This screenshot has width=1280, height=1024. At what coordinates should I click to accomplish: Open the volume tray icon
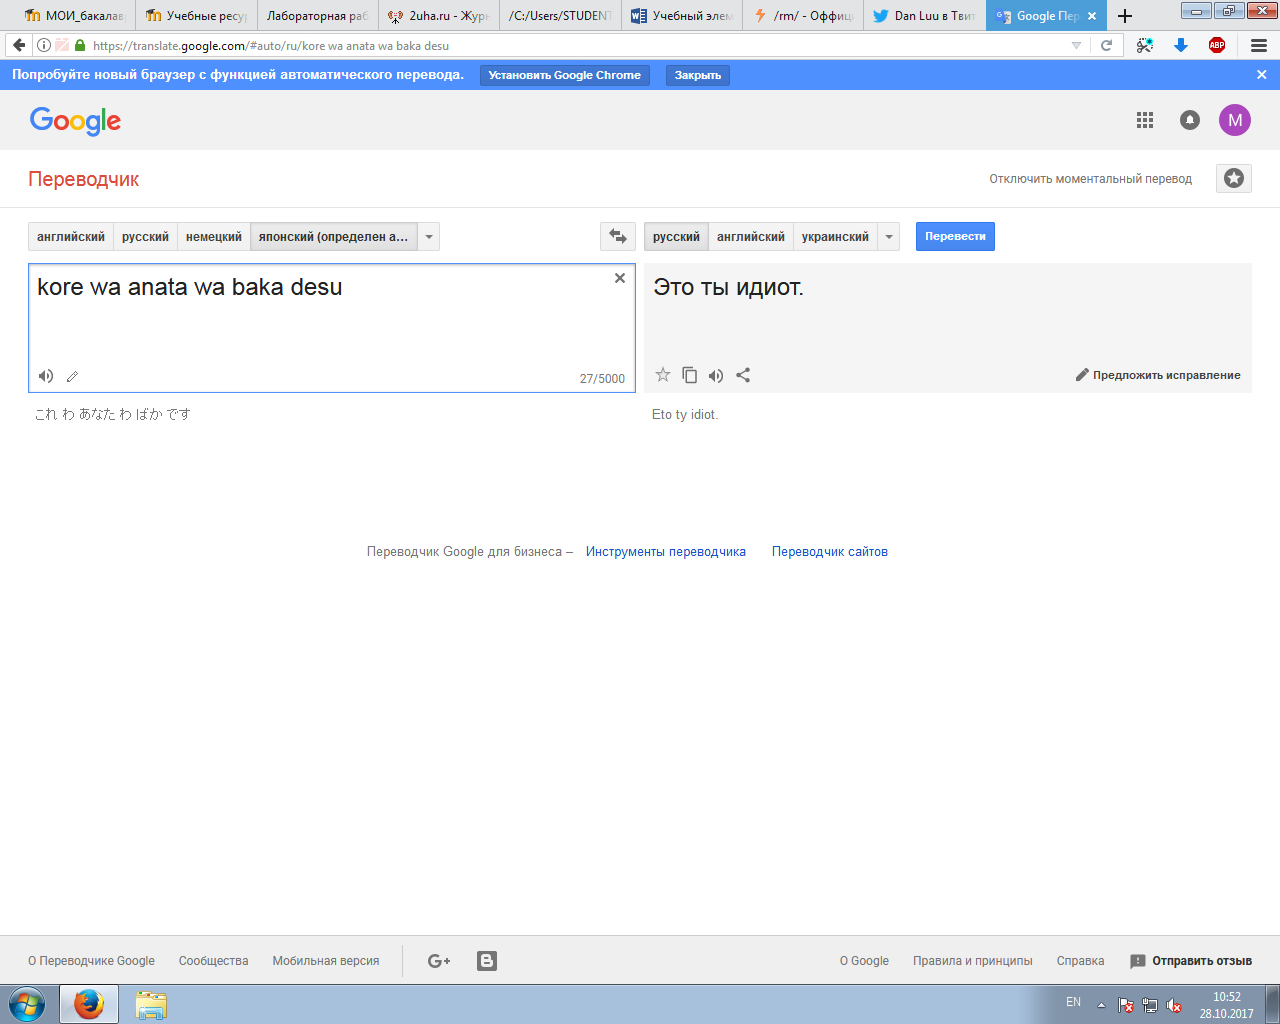[1175, 1006]
